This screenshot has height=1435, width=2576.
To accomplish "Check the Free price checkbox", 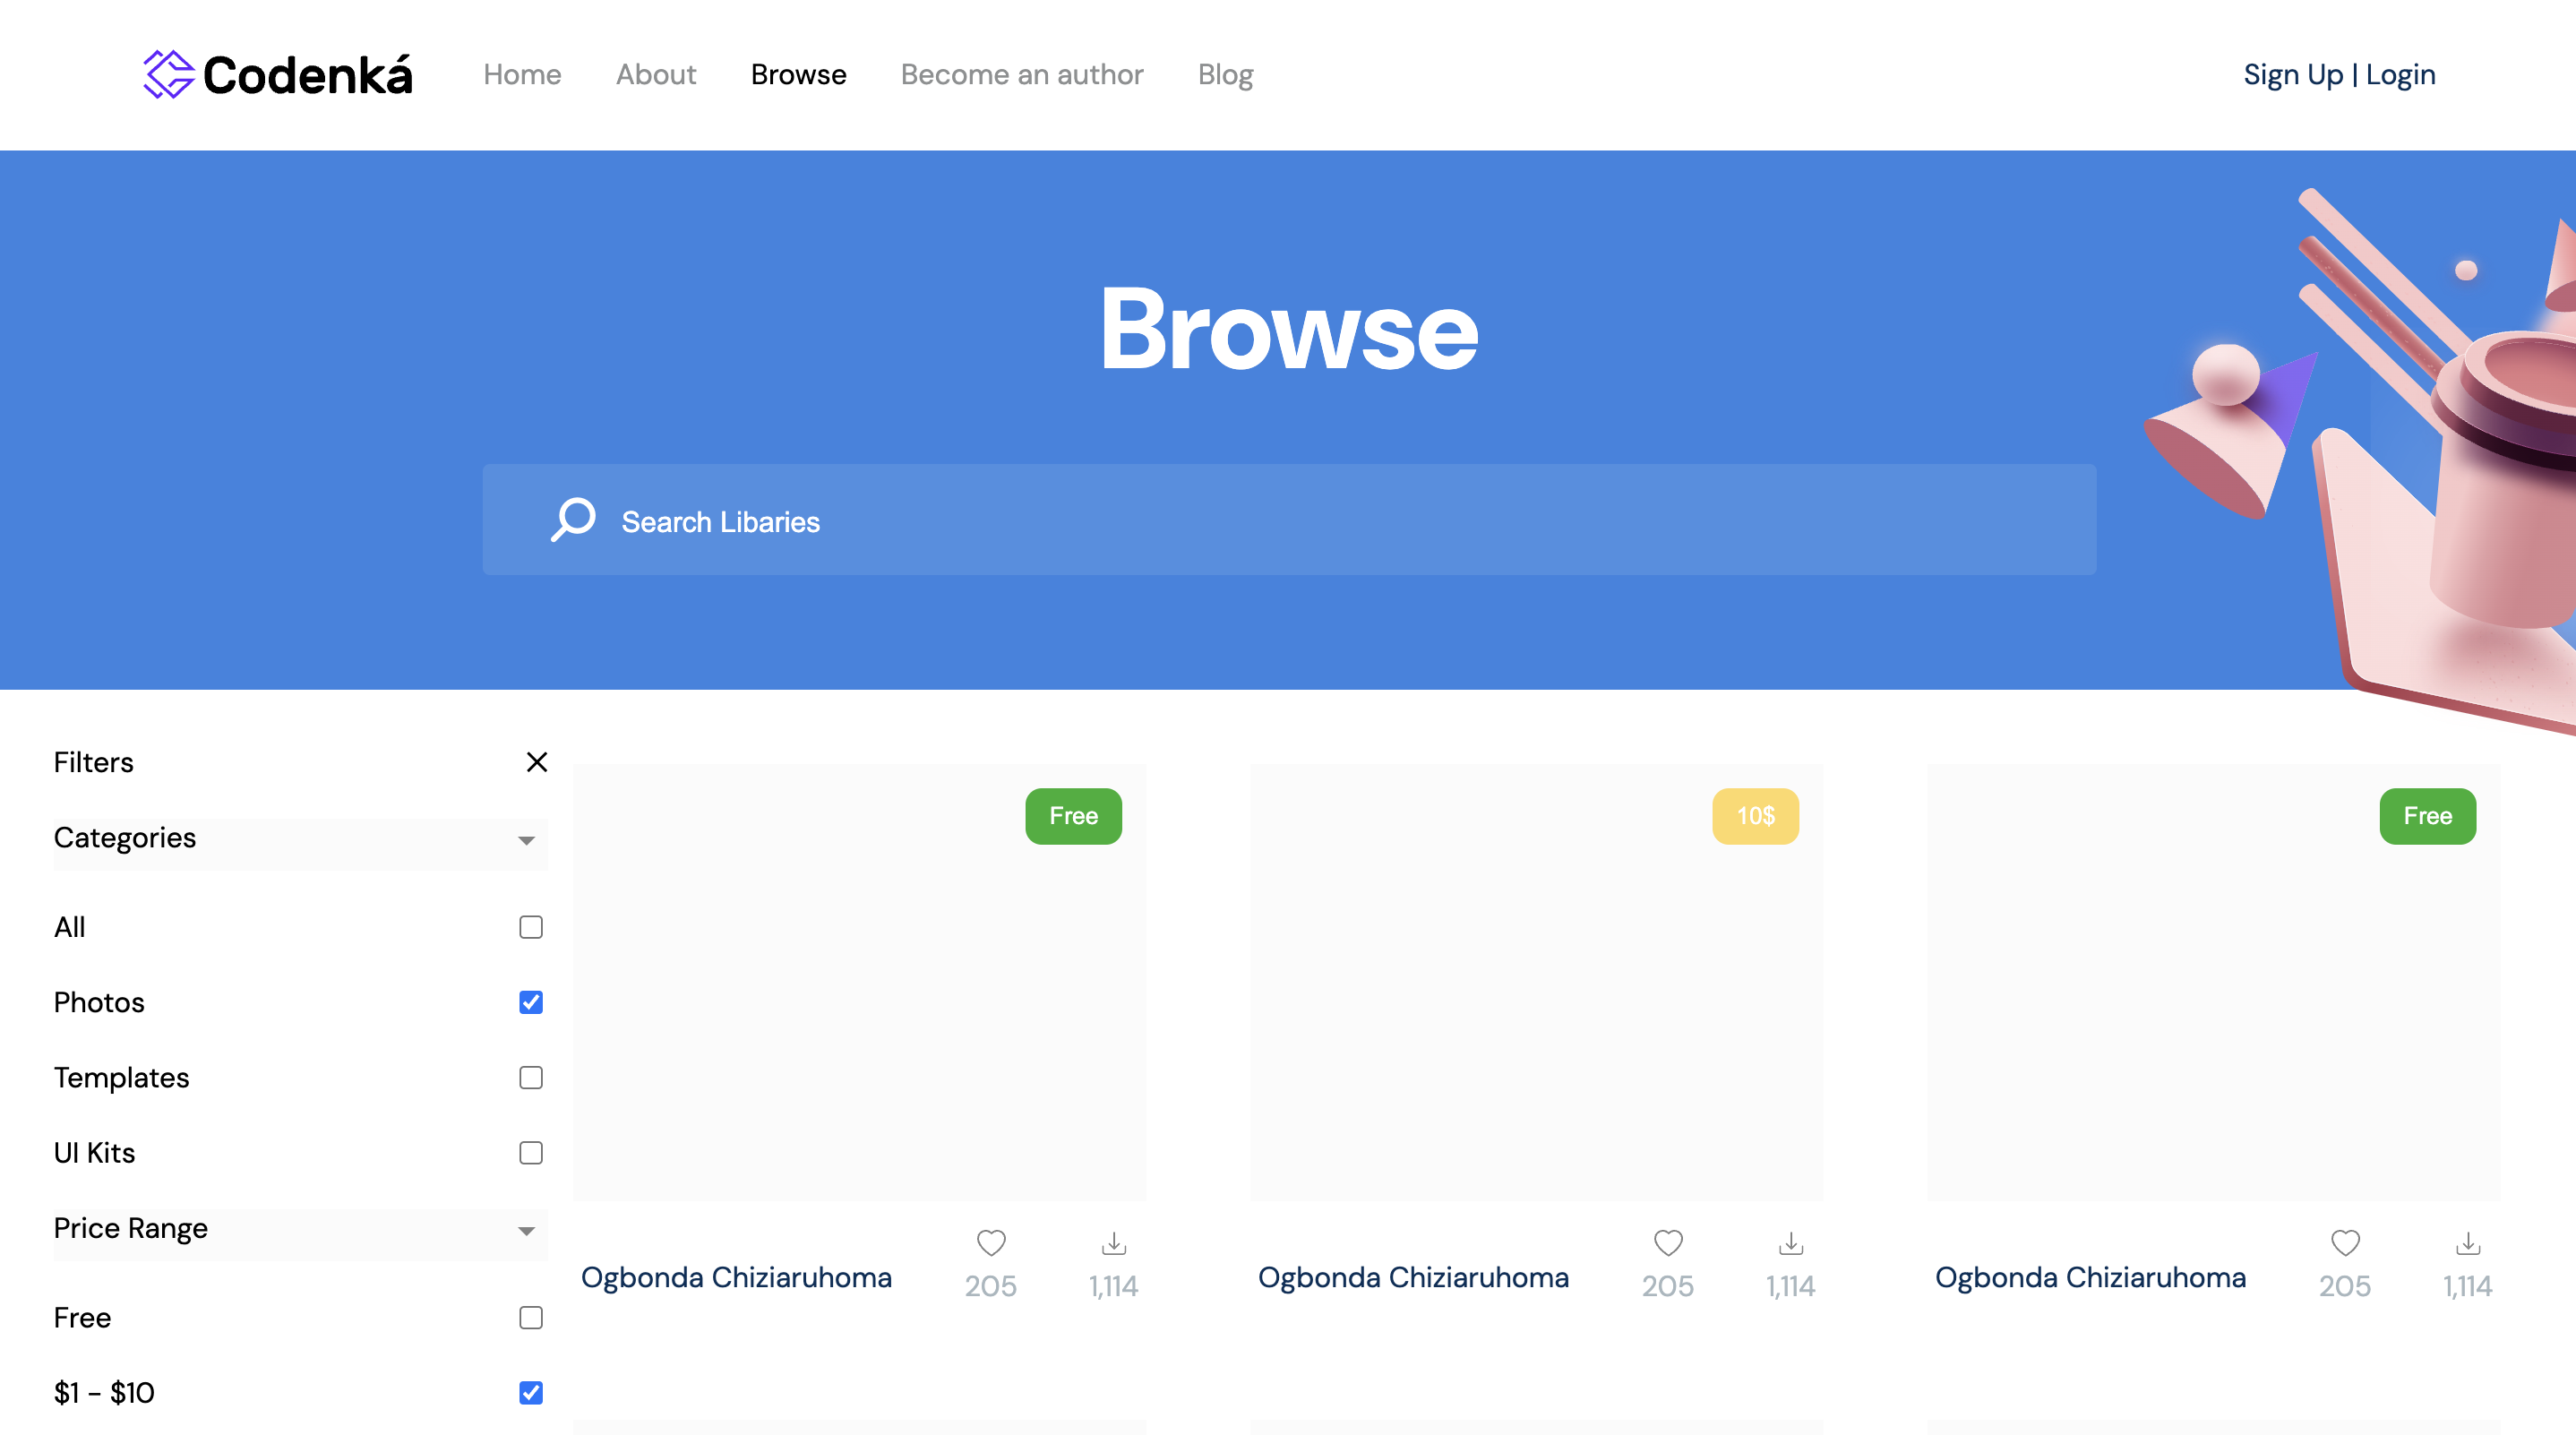I will tap(530, 1317).
